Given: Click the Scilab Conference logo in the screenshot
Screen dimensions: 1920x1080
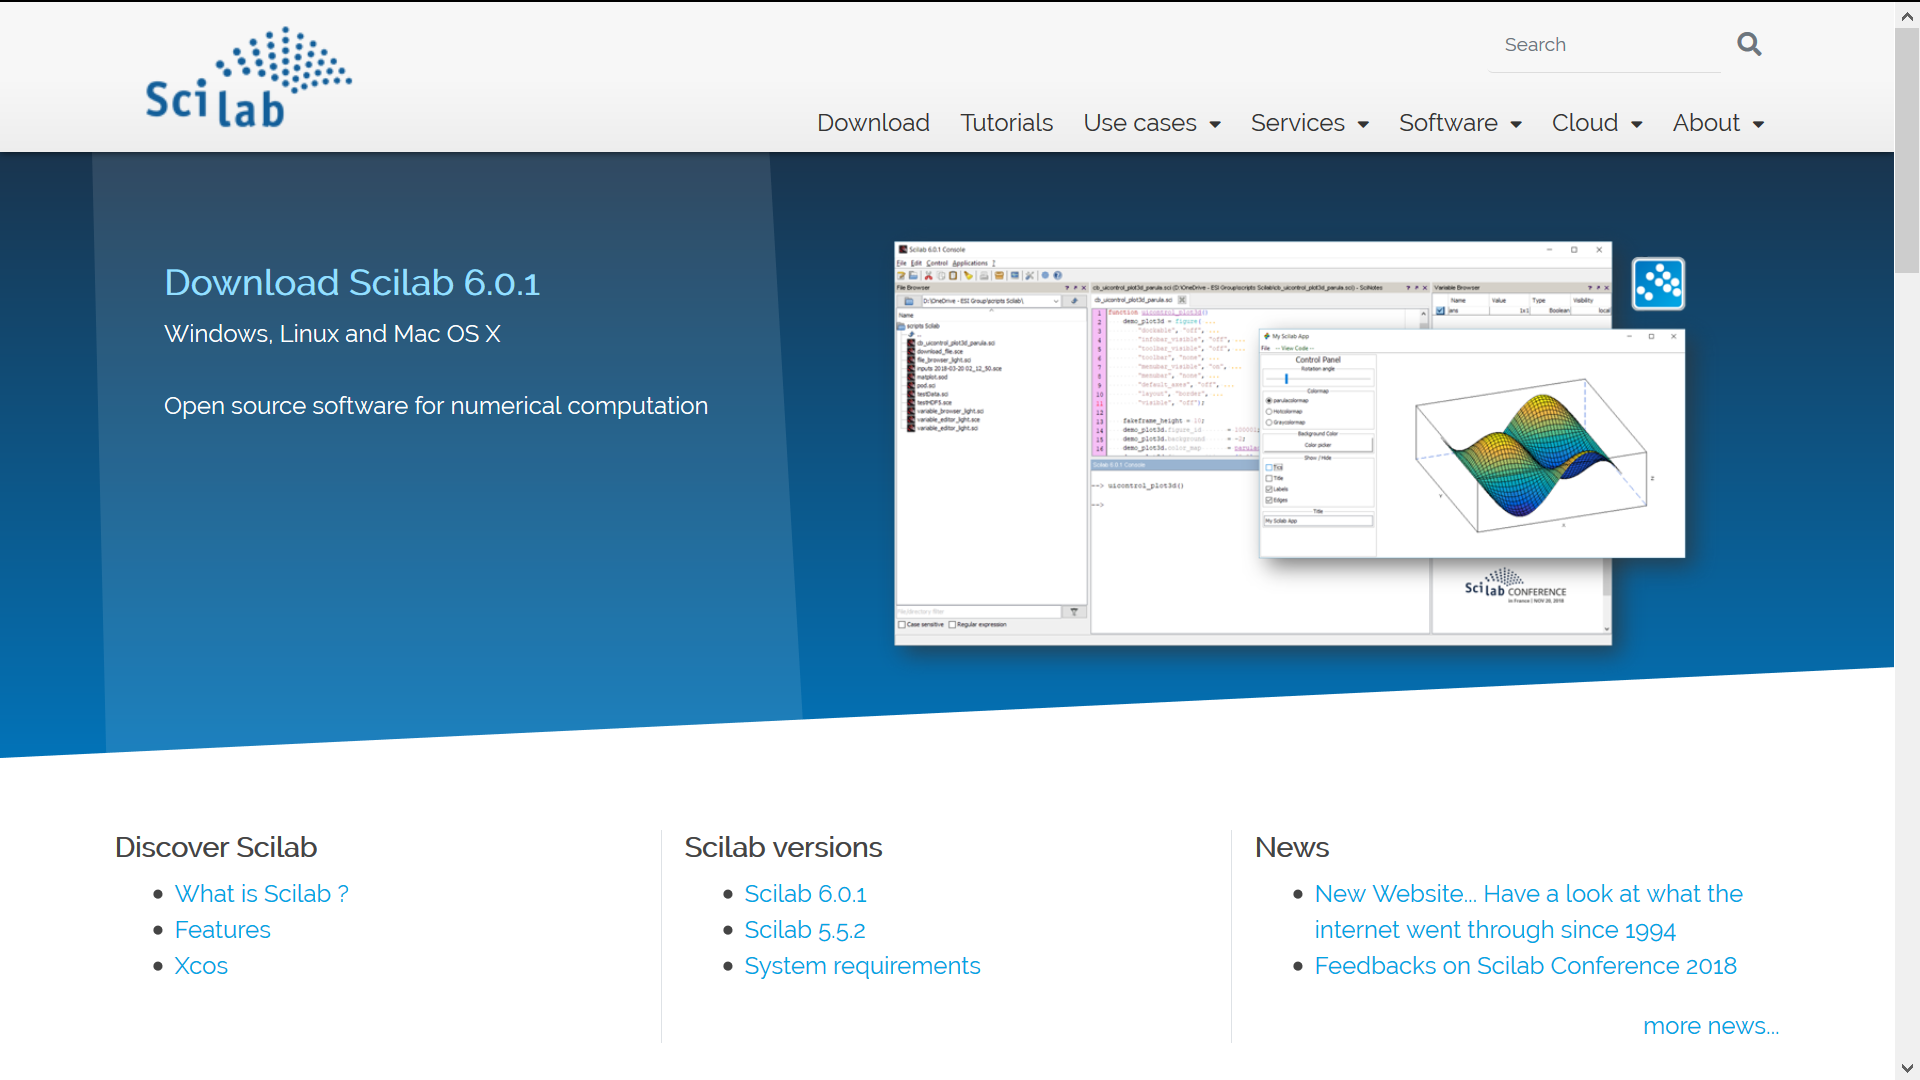Looking at the screenshot, I should (1515, 585).
